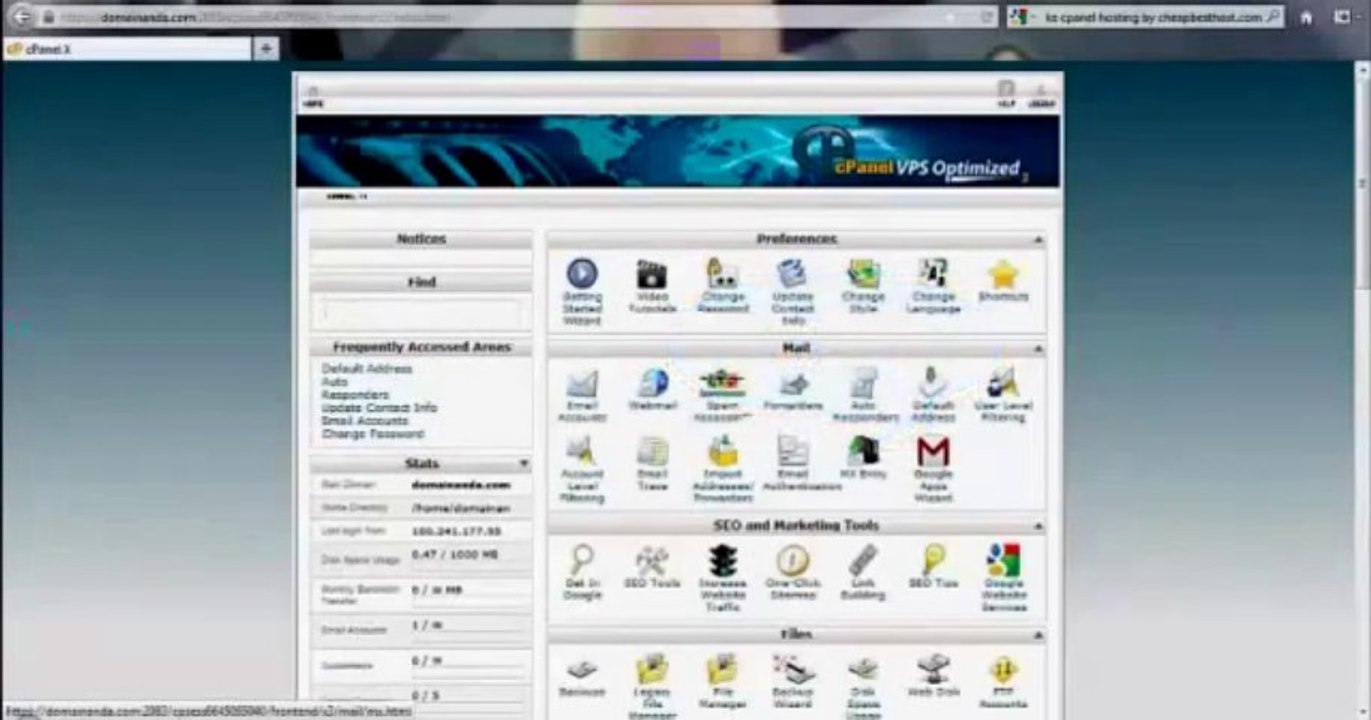
Task: Open the Forwarders icon
Action: pyautogui.click(x=792, y=383)
